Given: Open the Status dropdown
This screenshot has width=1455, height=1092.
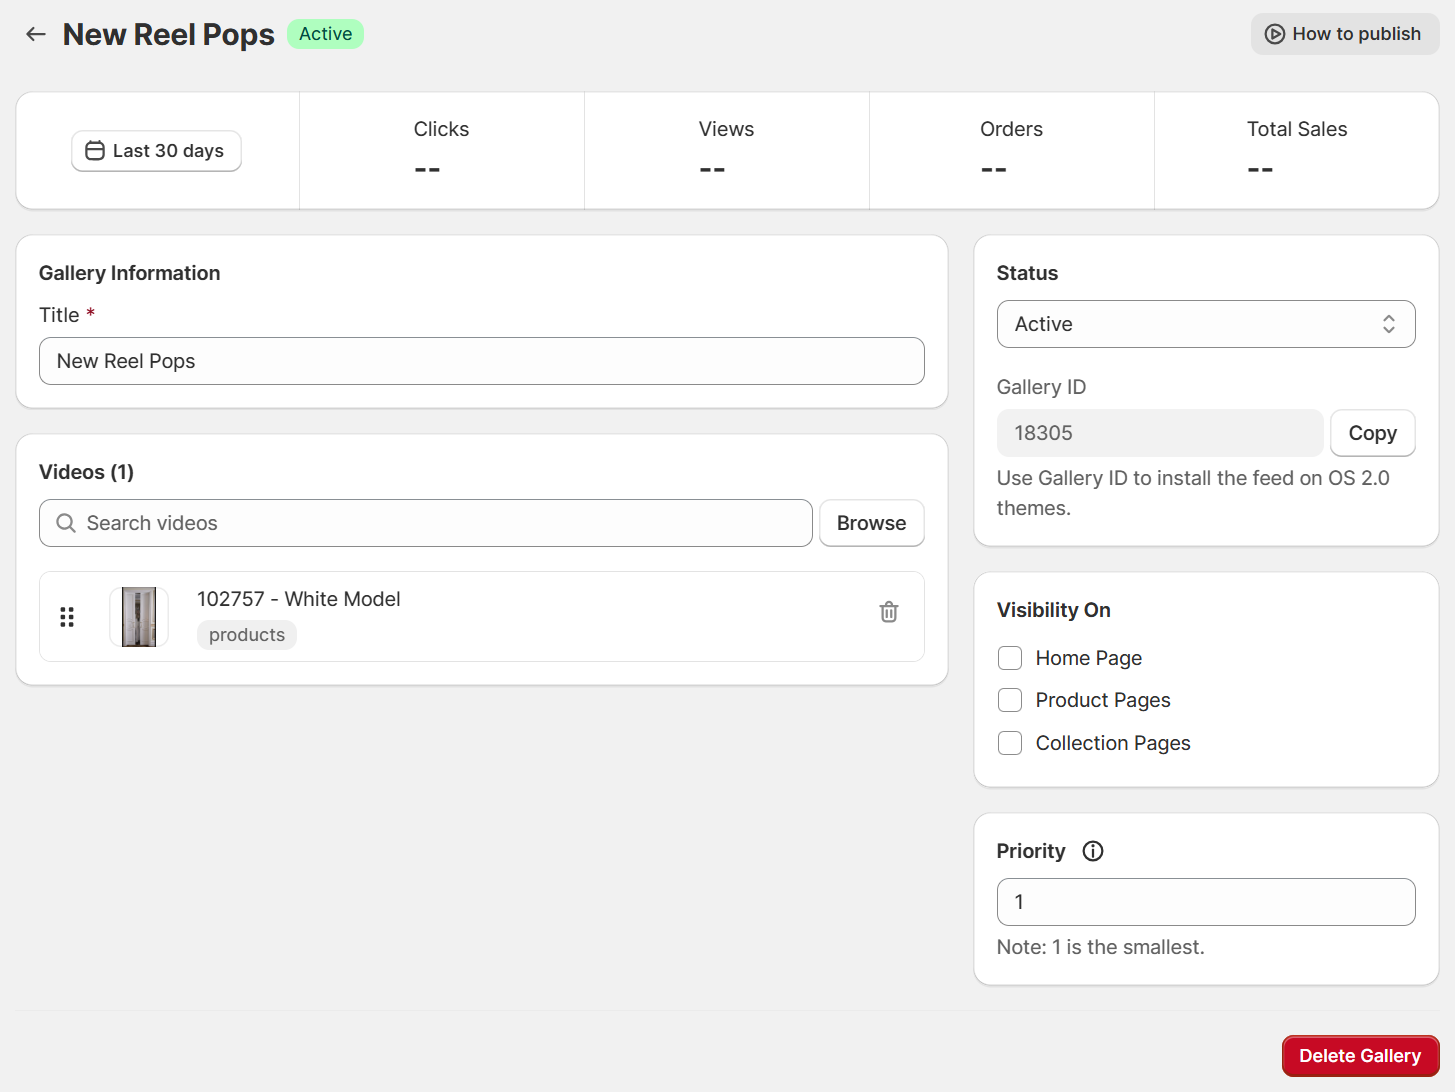Looking at the screenshot, I should tap(1205, 324).
